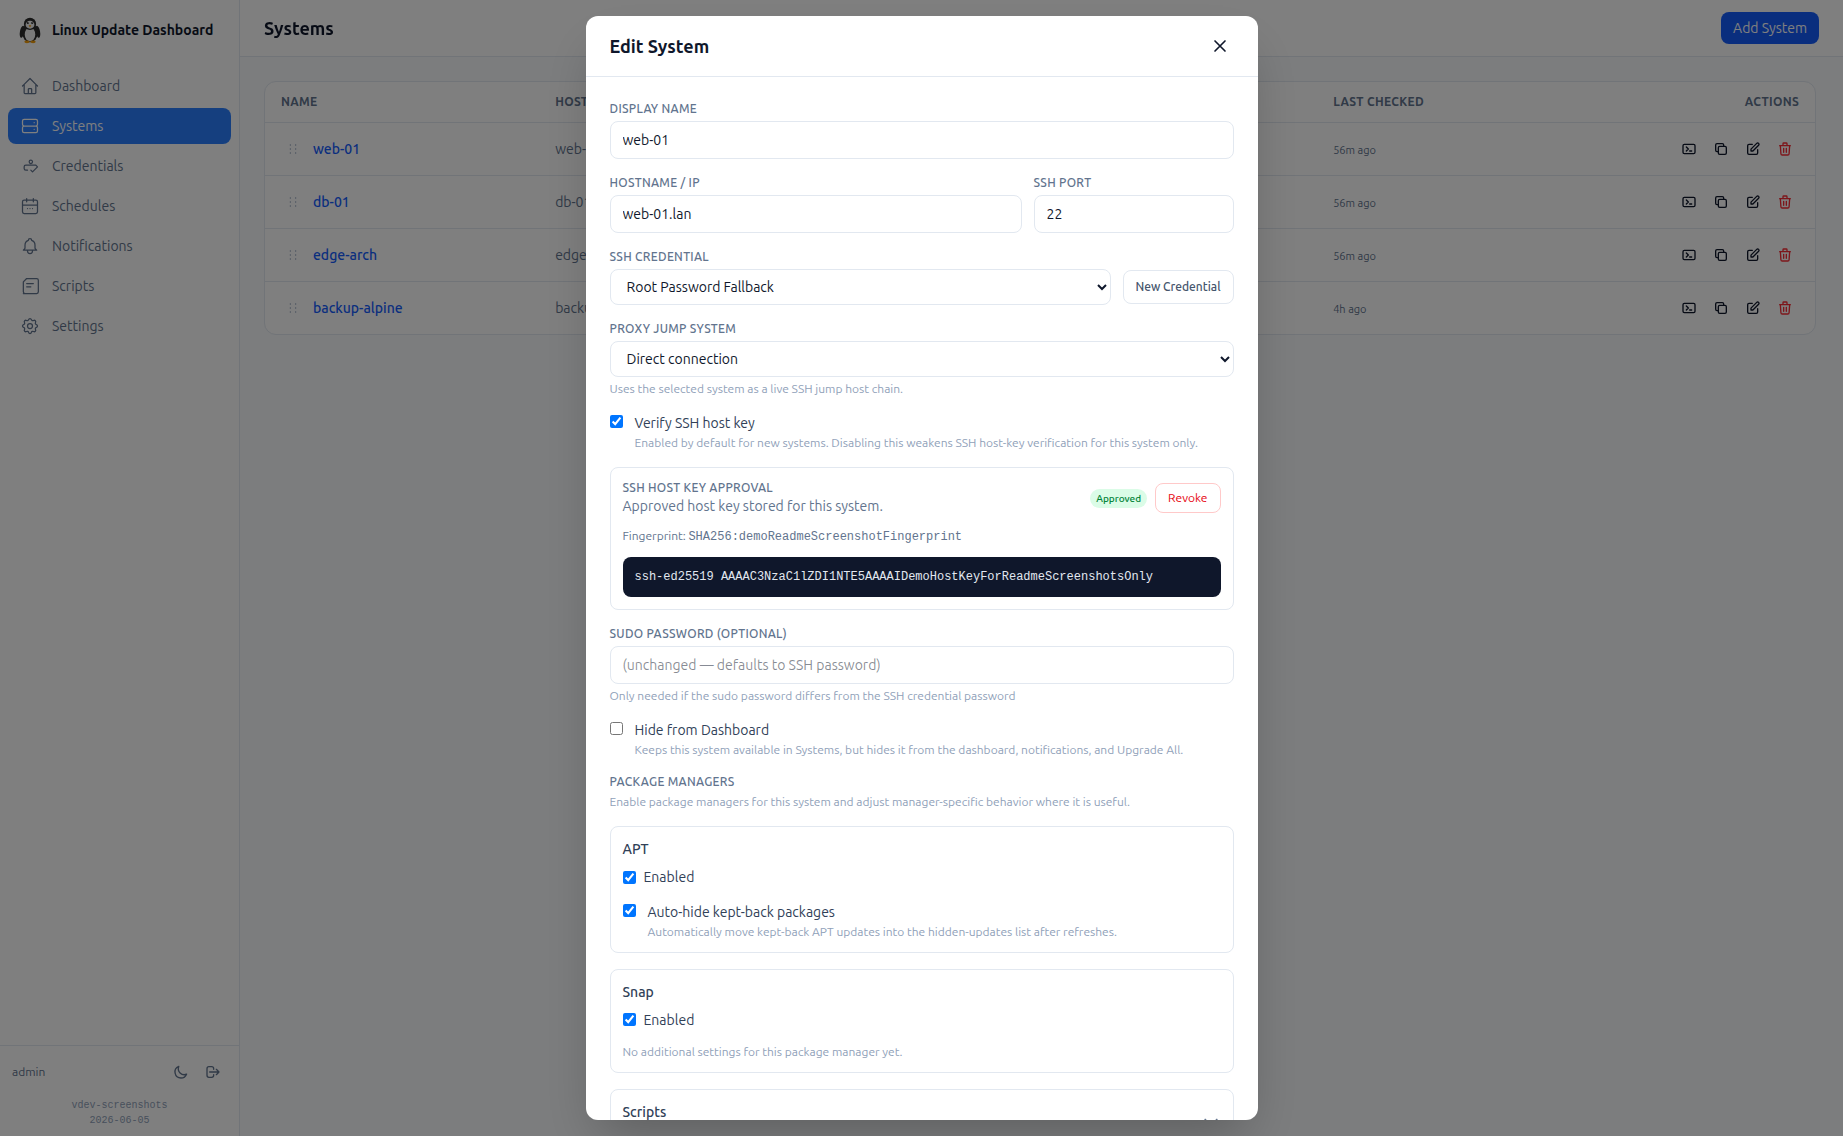Edit the backup-alpine system via pencil icon
The image size is (1843, 1136).
1753,308
